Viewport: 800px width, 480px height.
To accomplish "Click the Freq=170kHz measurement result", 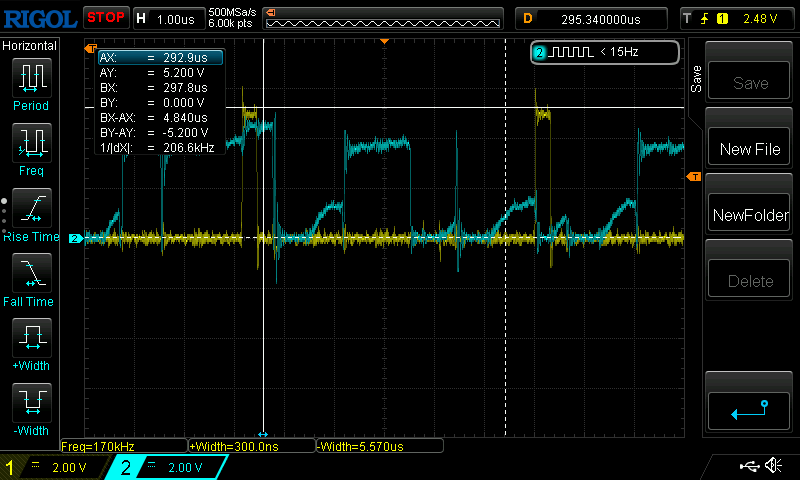I will click(123, 446).
